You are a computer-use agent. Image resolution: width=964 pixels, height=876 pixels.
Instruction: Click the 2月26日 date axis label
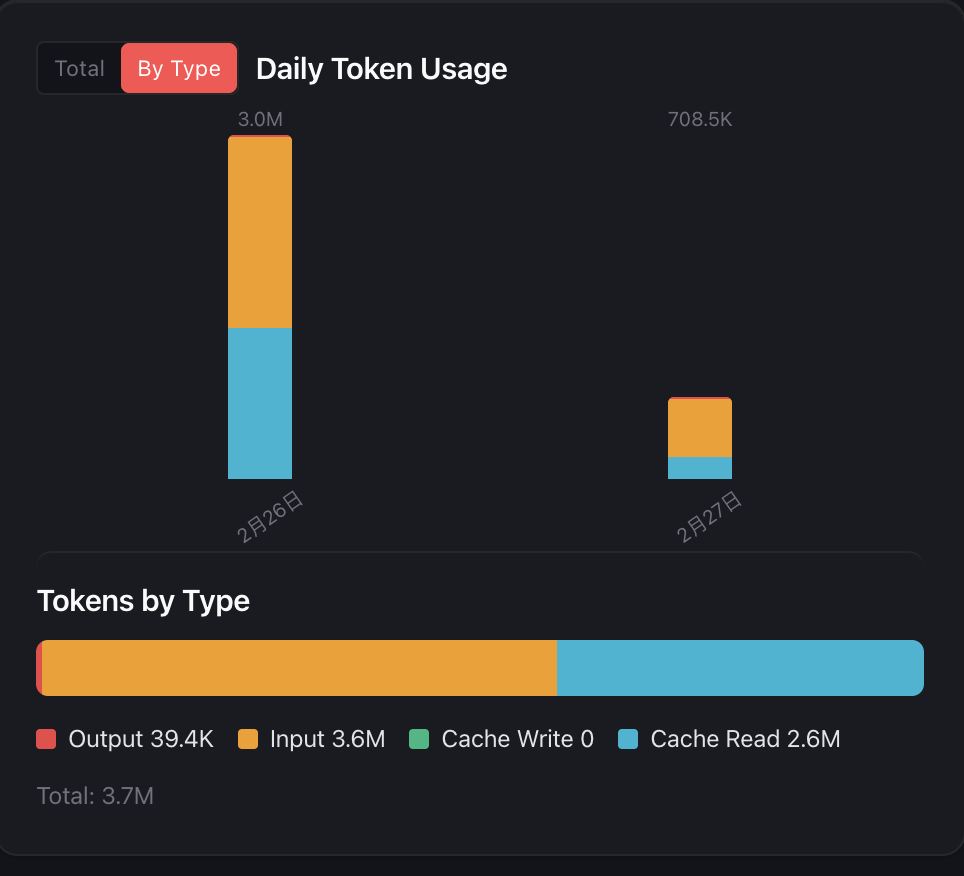coord(270,516)
